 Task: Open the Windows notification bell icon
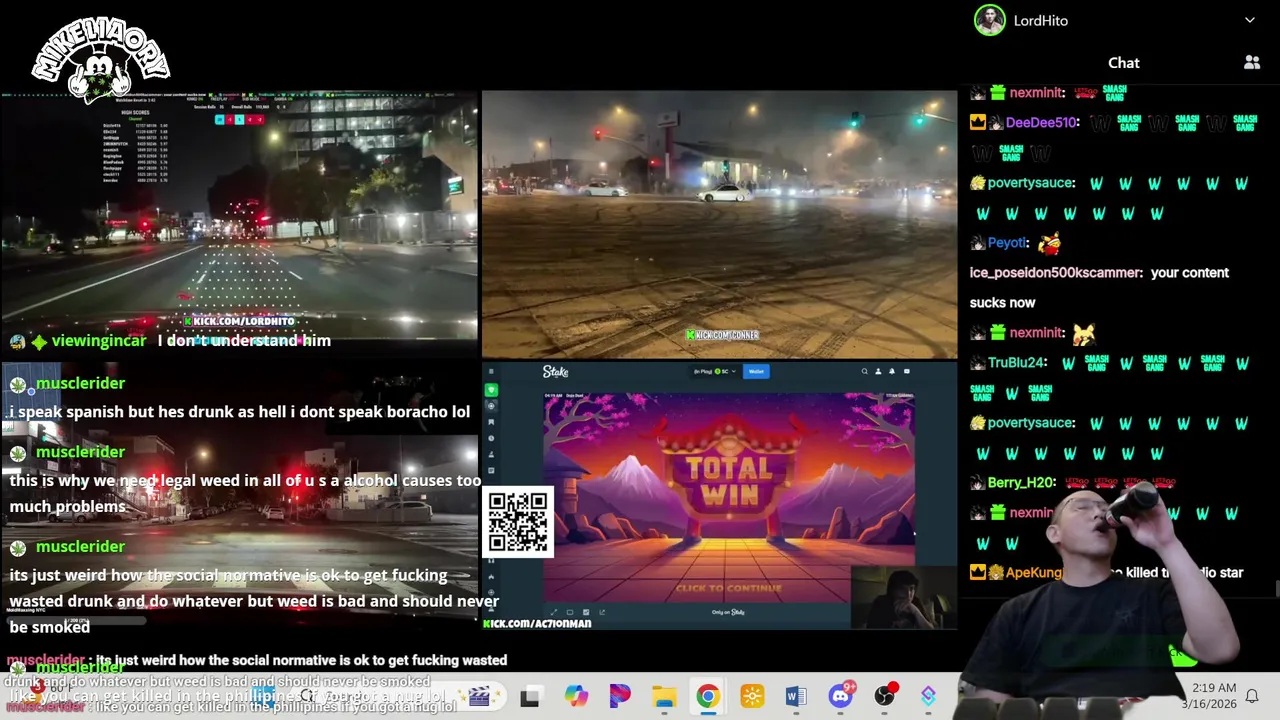coord(1252,696)
